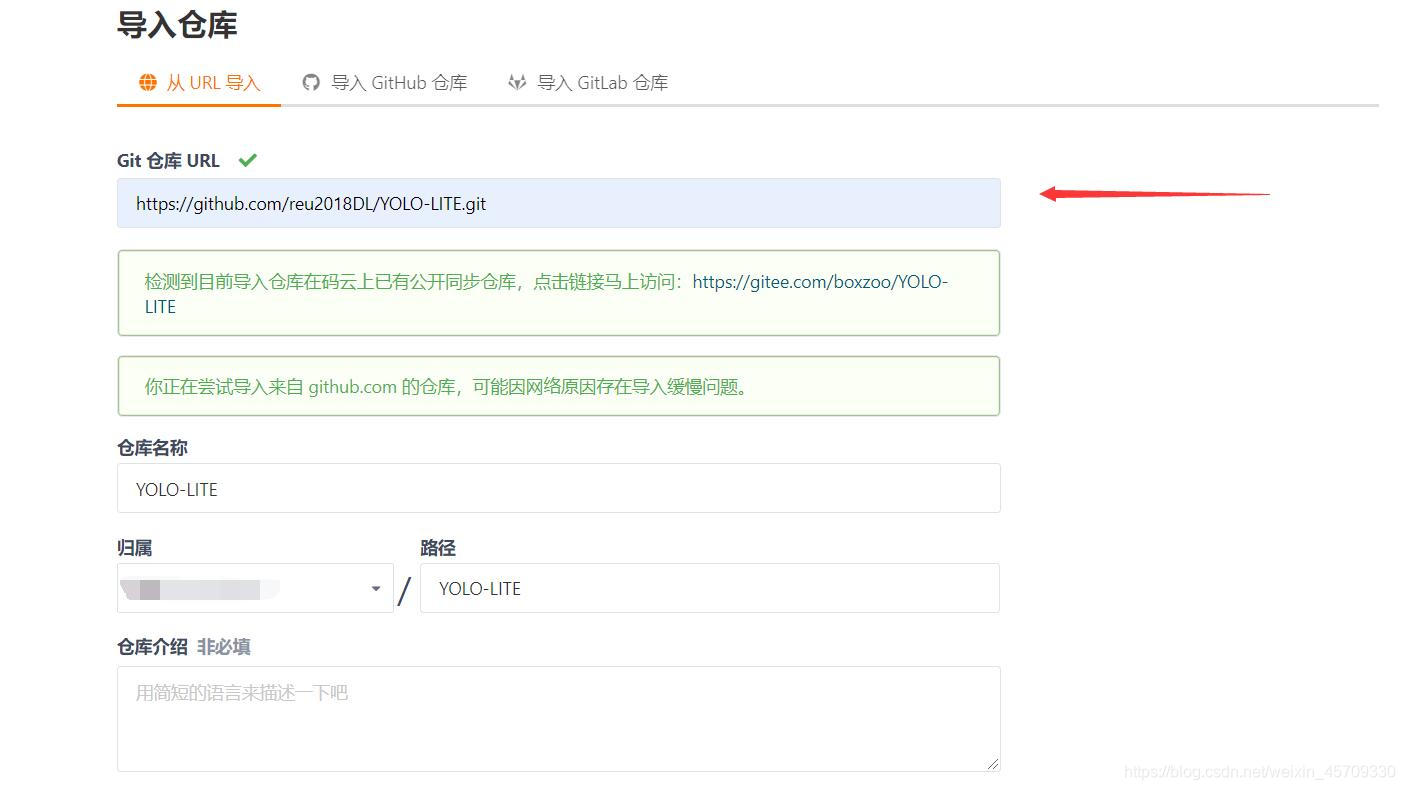Image resolution: width=1405 pixels, height=790 pixels.
Task: Click the 导入仓库 page heading
Action: click(177, 24)
